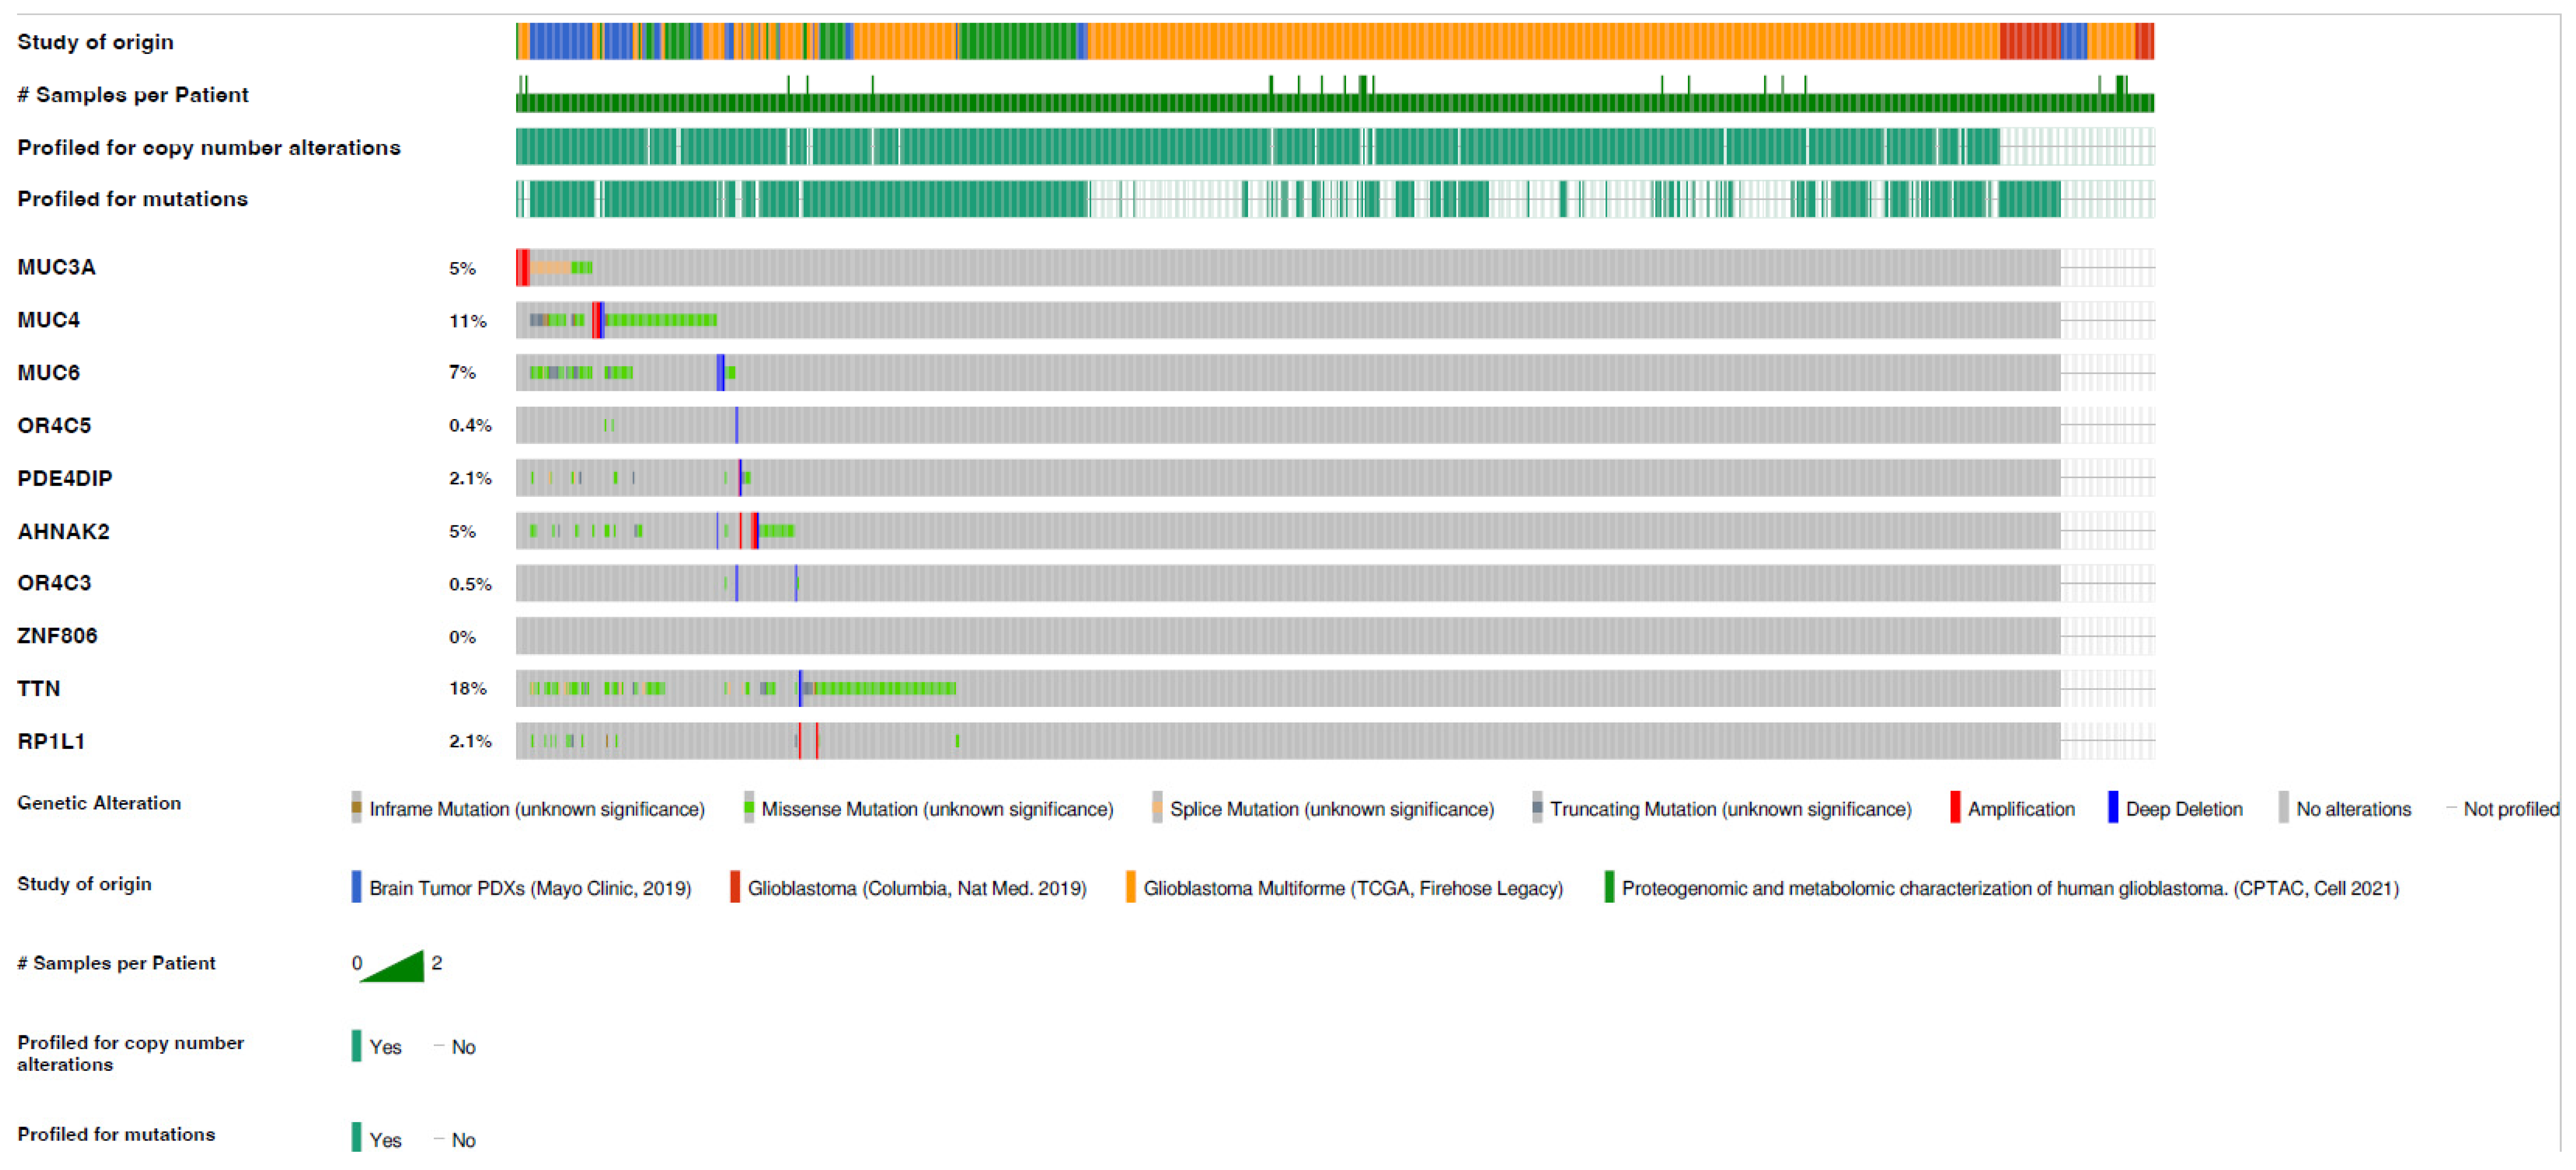
Task: Click the Brain Tumor PDXs blue study icon
Action: pyautogui.click(x=356, y=887)
